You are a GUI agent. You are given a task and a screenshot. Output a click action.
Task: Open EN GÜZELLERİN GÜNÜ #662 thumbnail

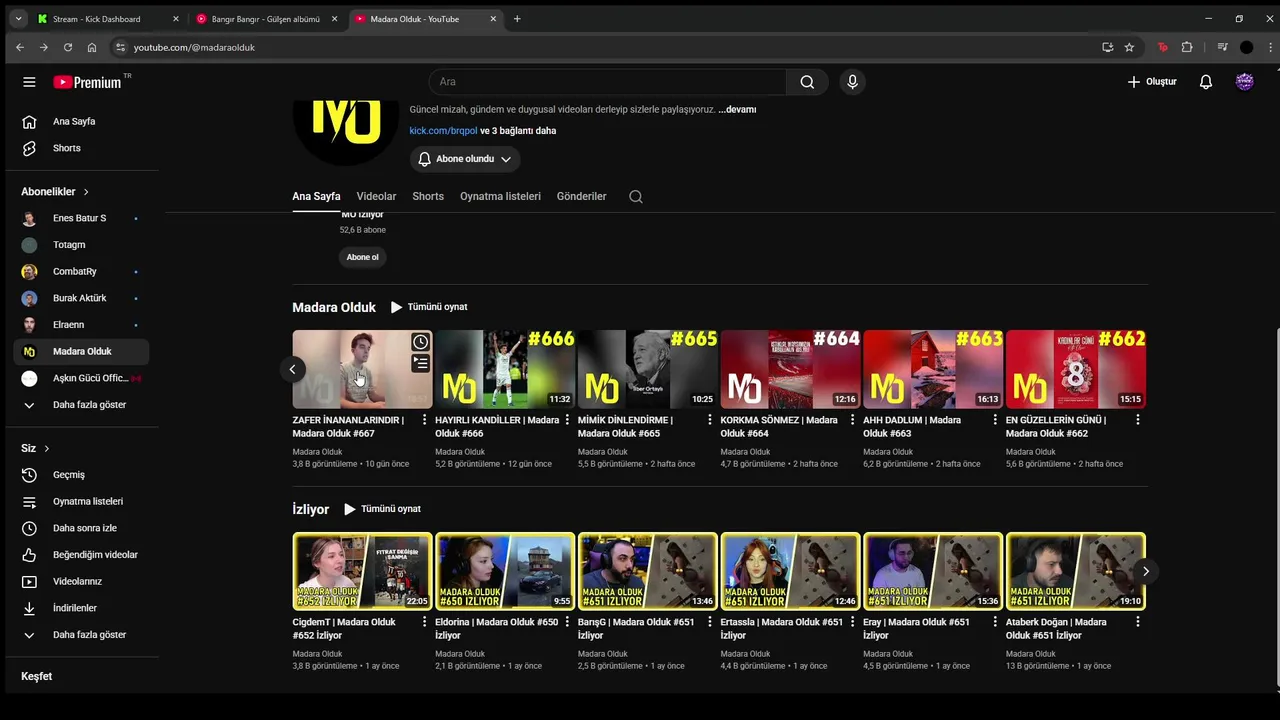[x=1076, y=369]
